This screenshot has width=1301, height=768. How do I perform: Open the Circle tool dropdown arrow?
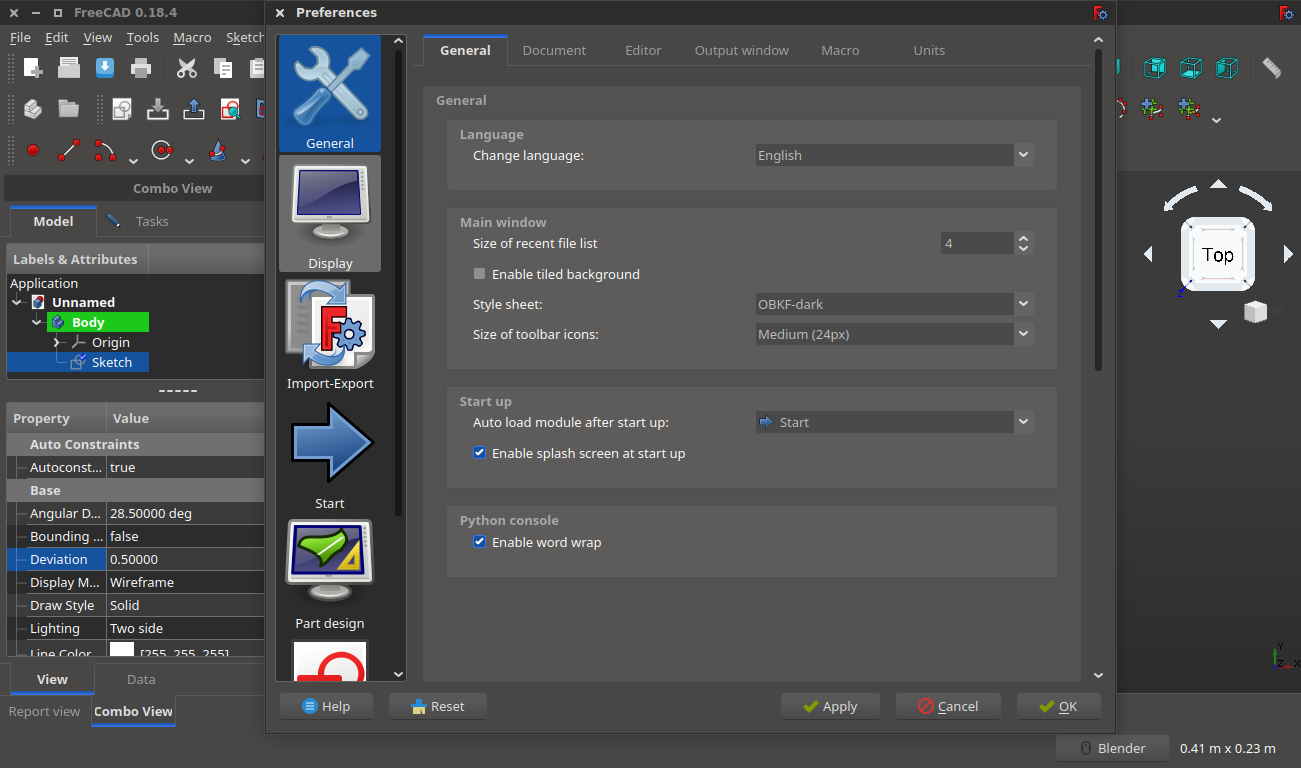click(189, 160)
